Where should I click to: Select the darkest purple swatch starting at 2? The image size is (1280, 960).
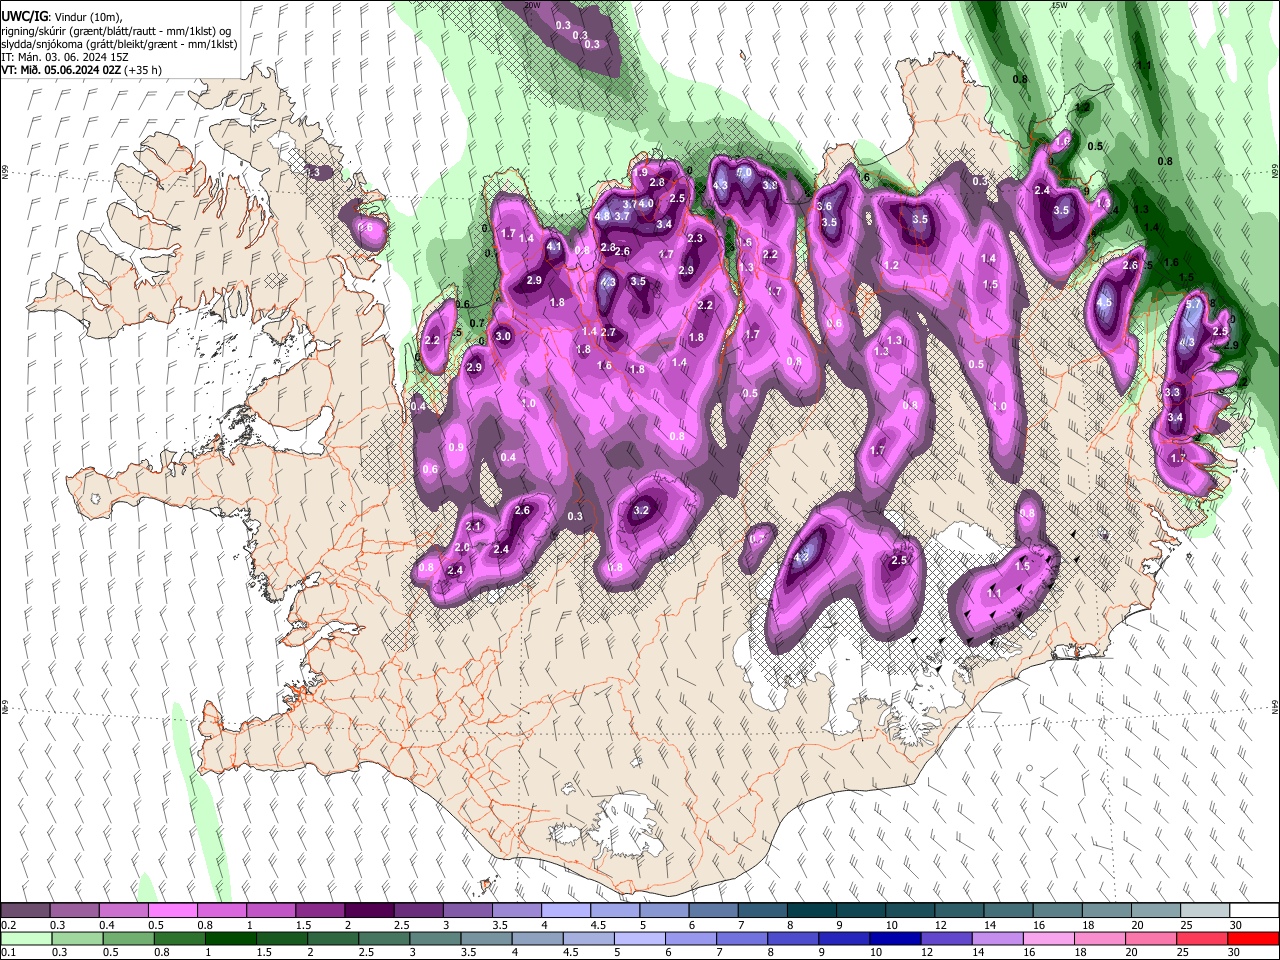pos(369,911)
